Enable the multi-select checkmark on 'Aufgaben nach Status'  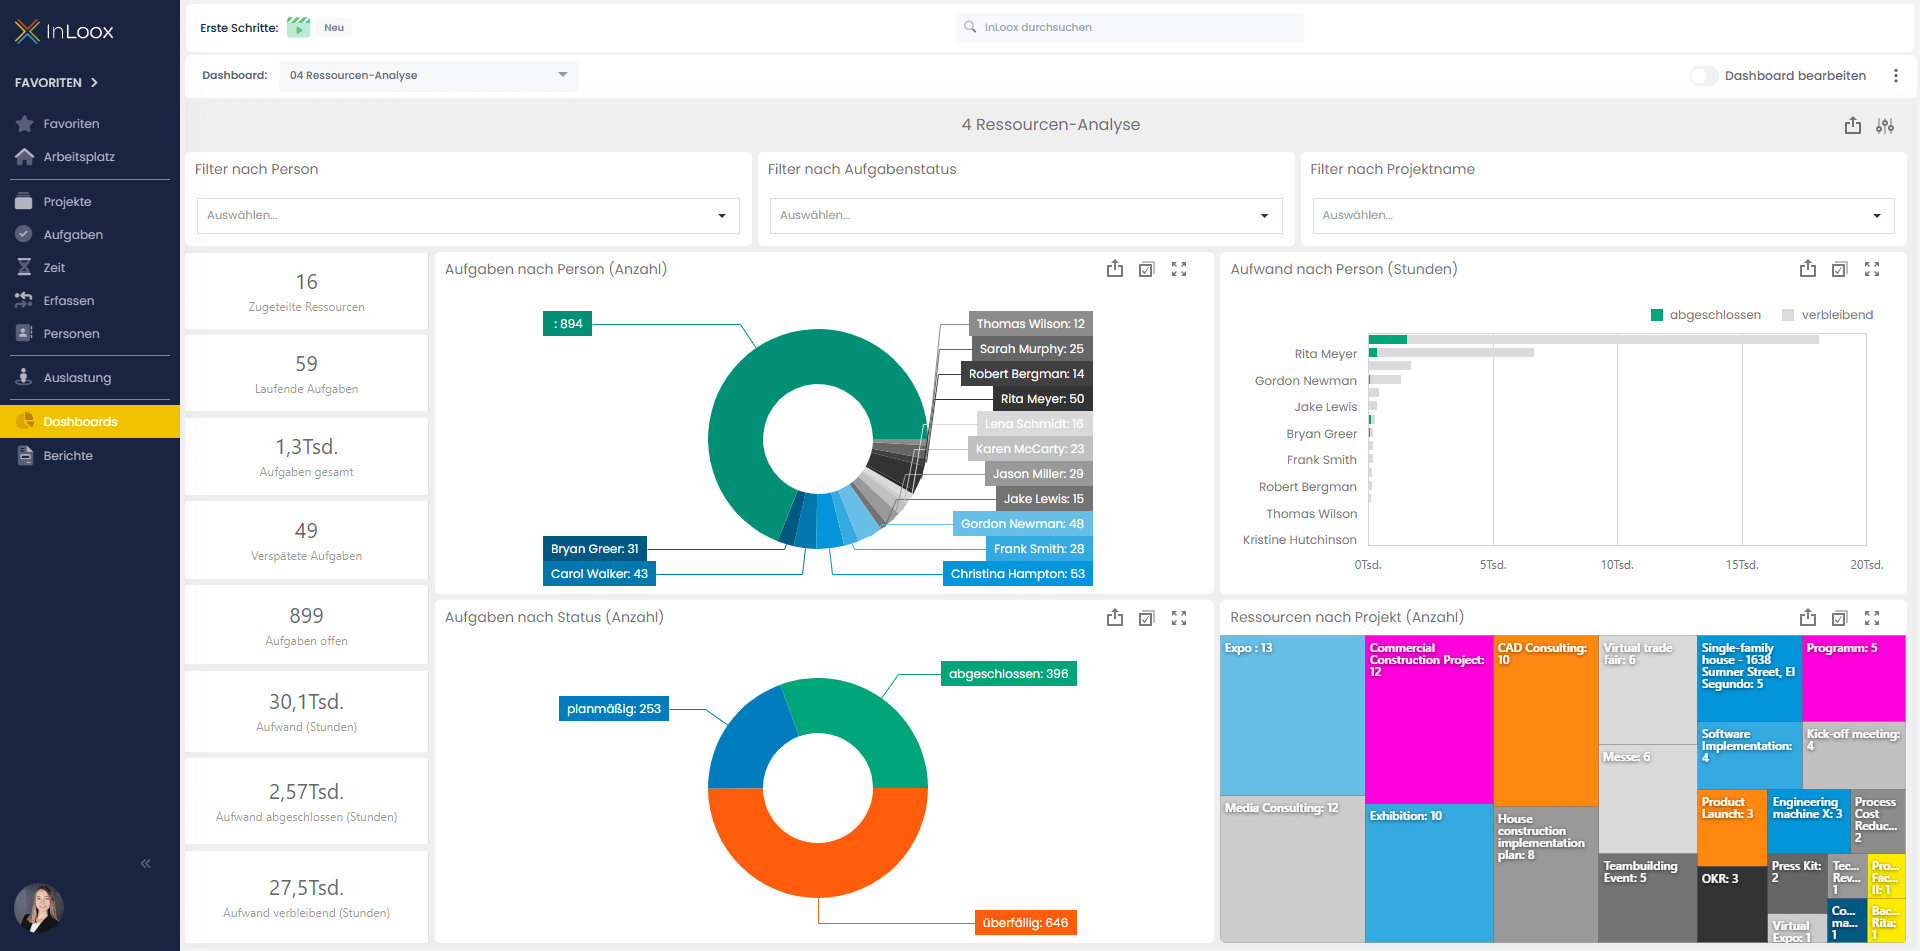1147,618
